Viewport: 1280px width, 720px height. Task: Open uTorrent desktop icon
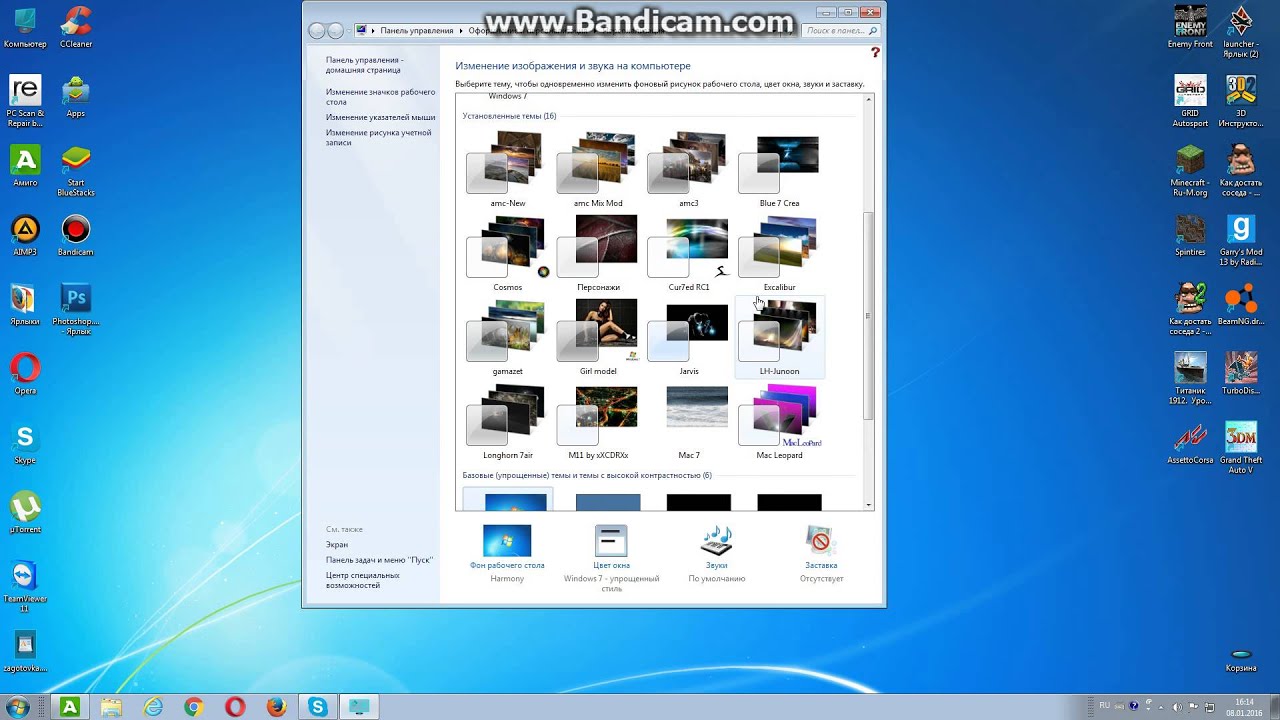click(25, 513)
